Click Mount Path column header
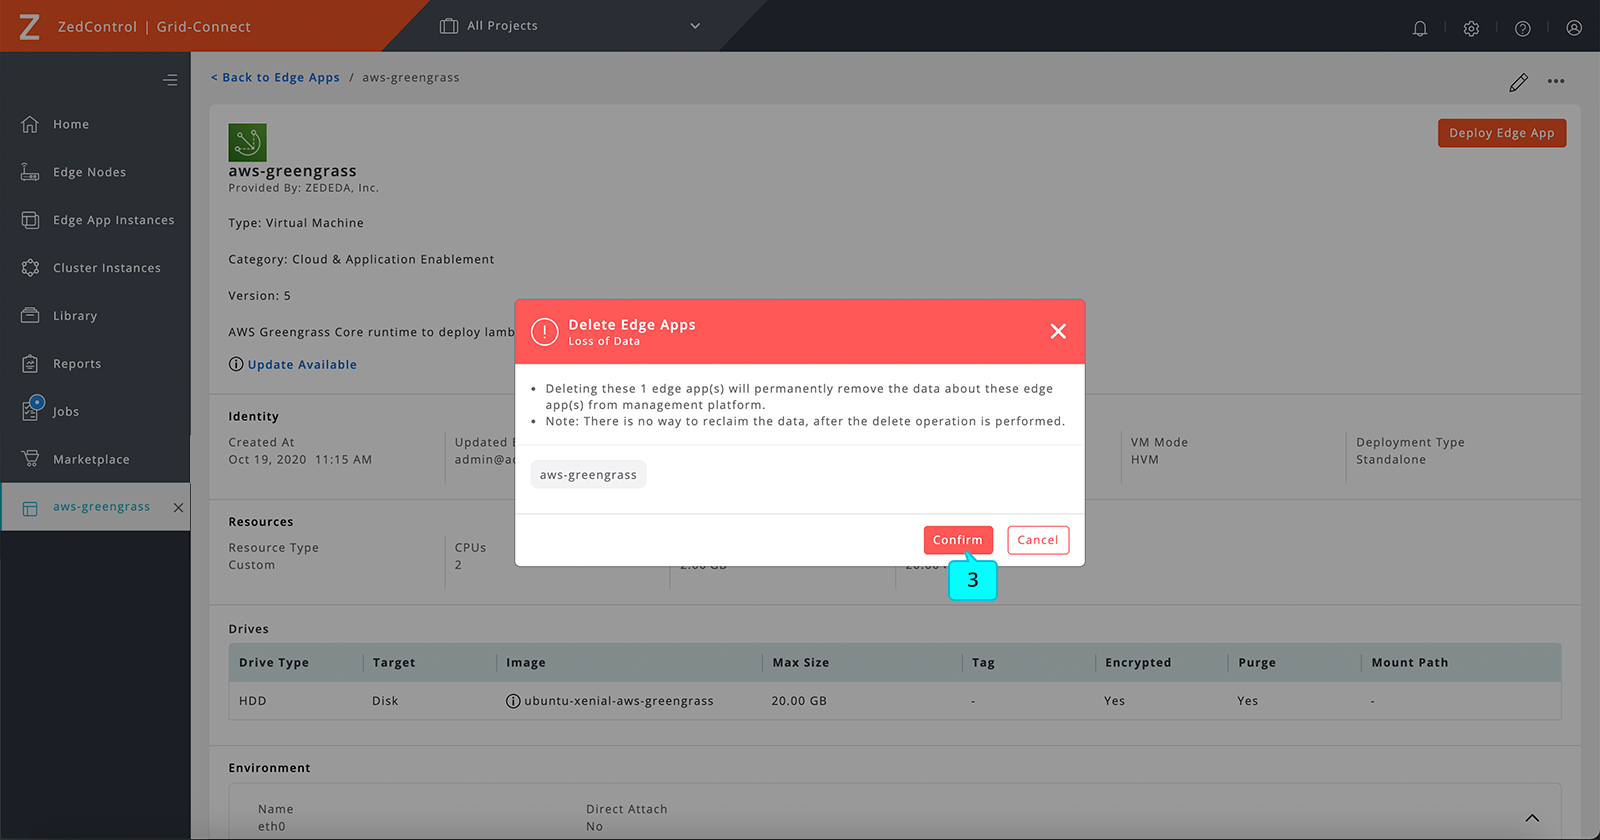 pos(1410,663)
